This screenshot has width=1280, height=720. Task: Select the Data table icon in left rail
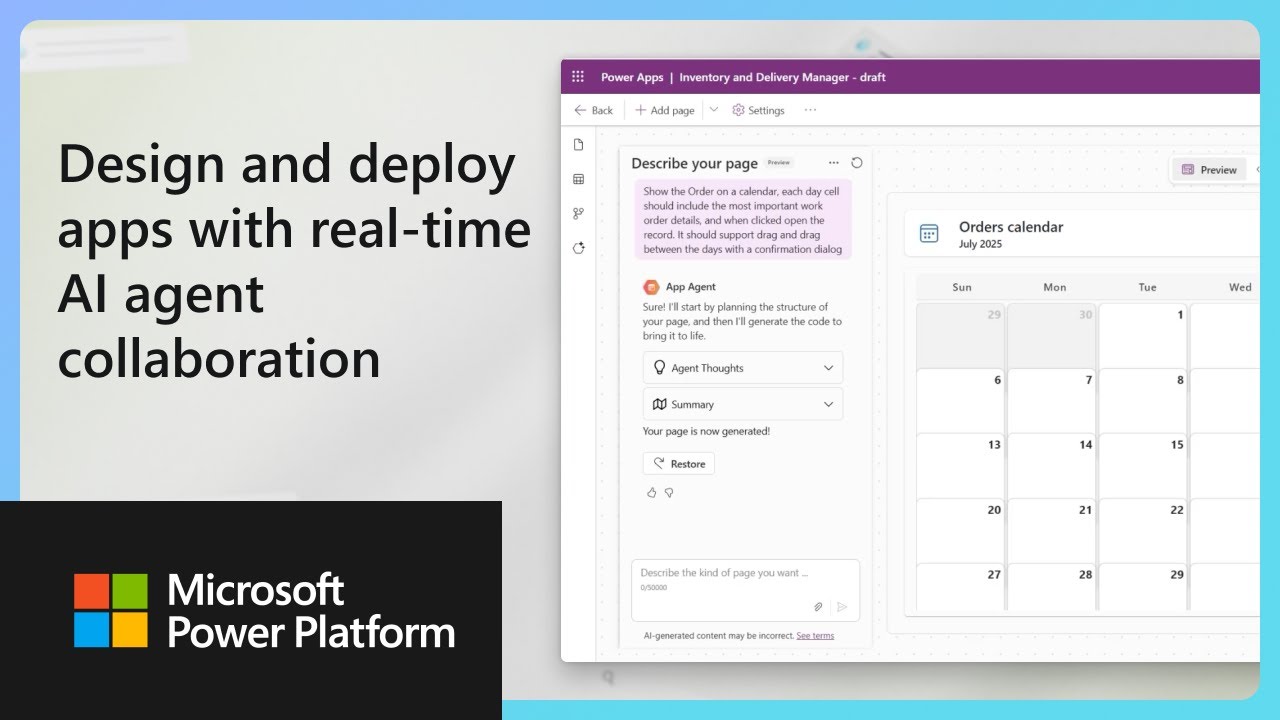[x=578, y=179]
